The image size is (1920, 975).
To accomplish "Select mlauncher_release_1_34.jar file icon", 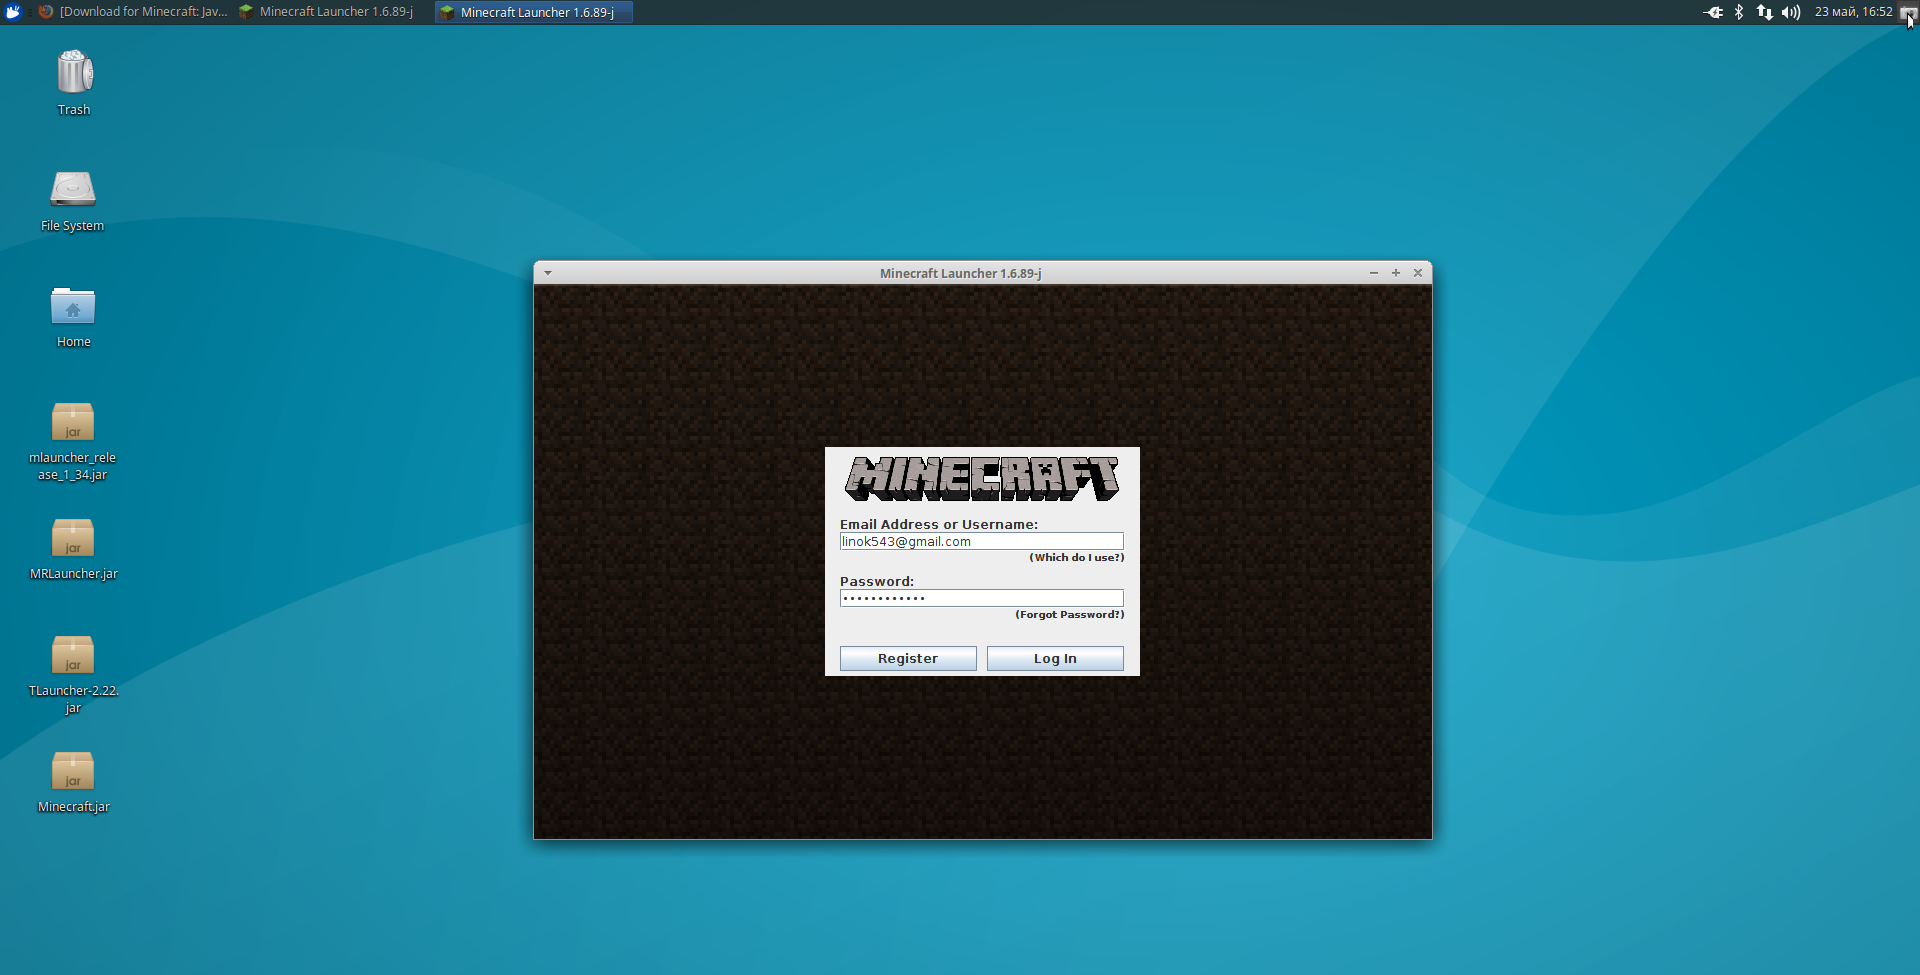I will tap(73, 422).
